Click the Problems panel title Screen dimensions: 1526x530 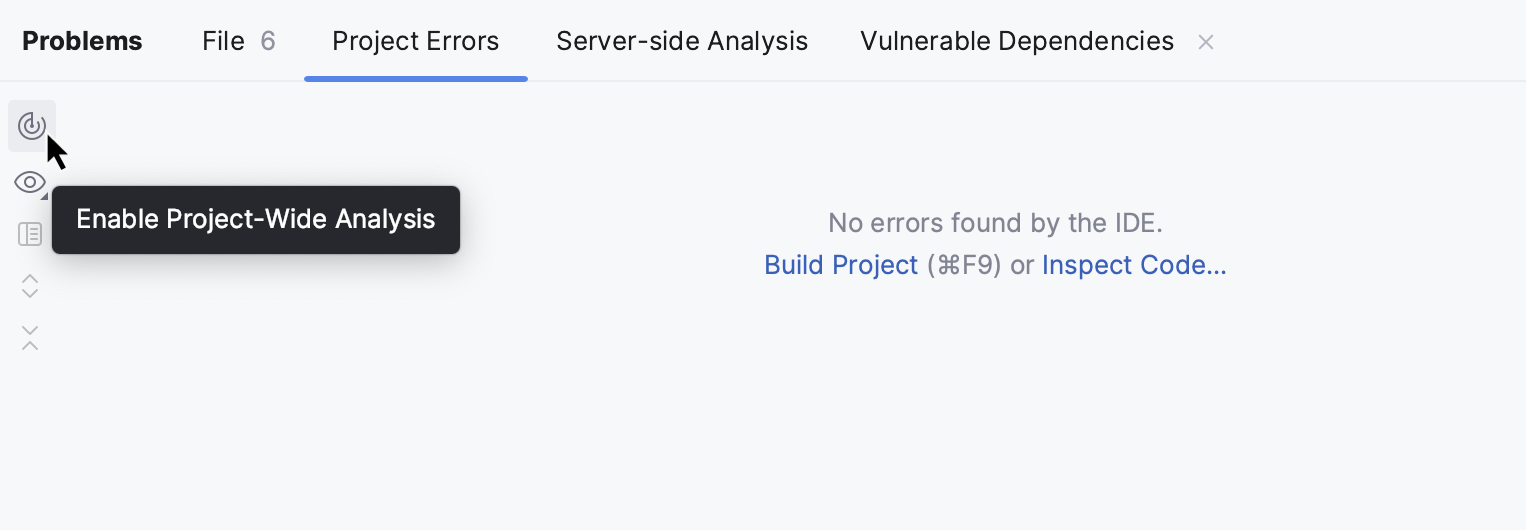click(x=82, y=41)
